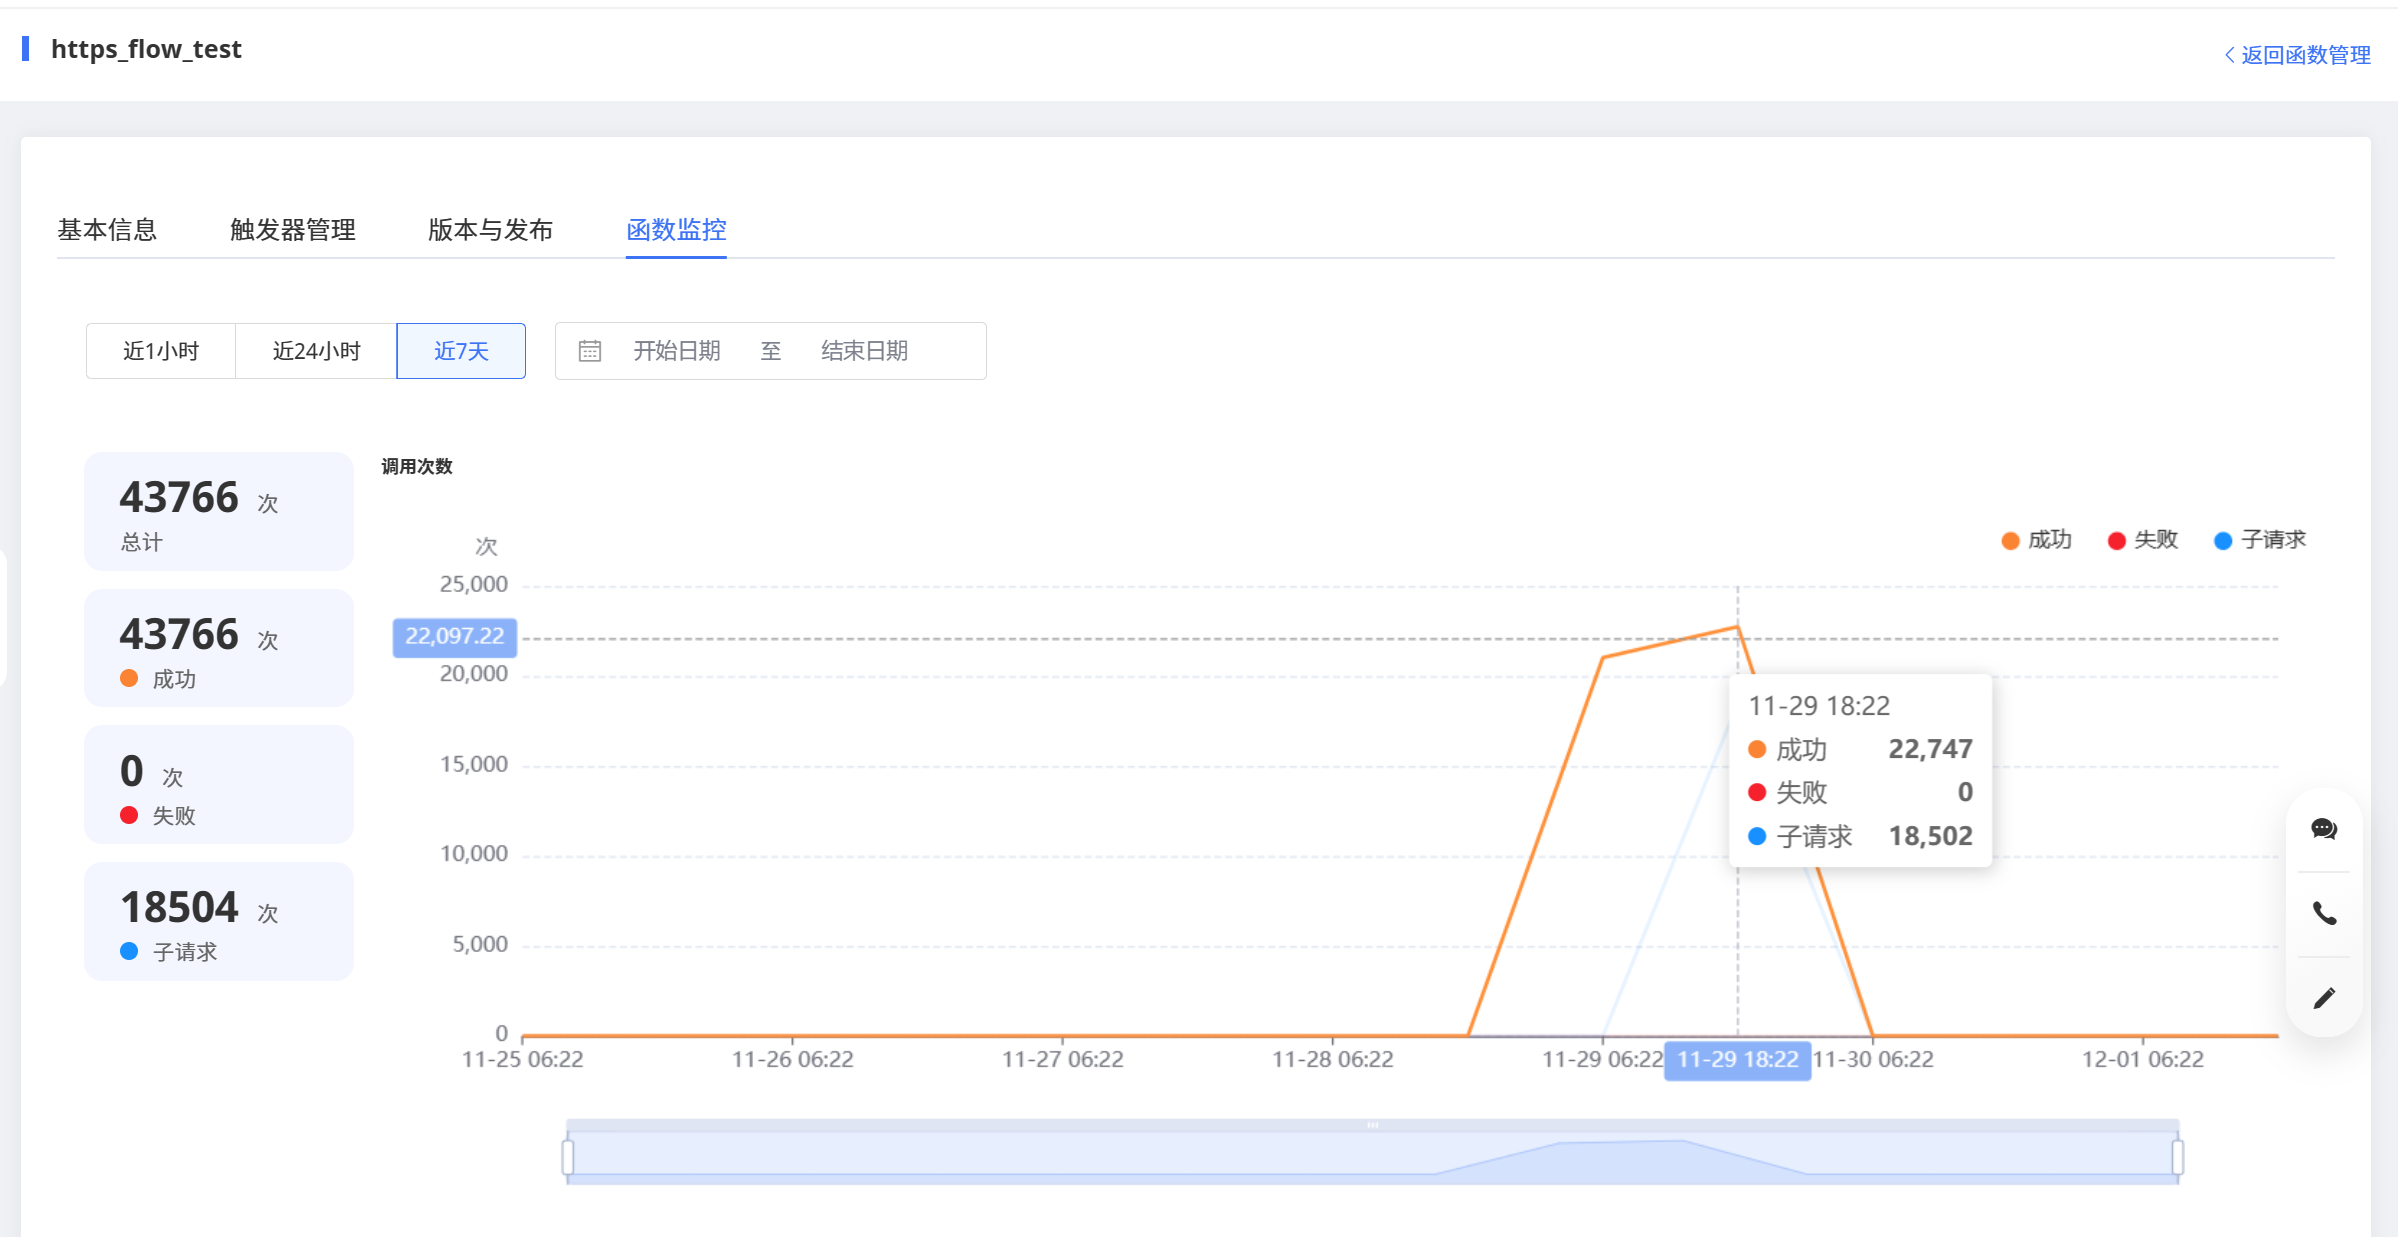Switch to the 触发器管理 tab
This screenshot has height=1237, width=2398.
[292, 230]
